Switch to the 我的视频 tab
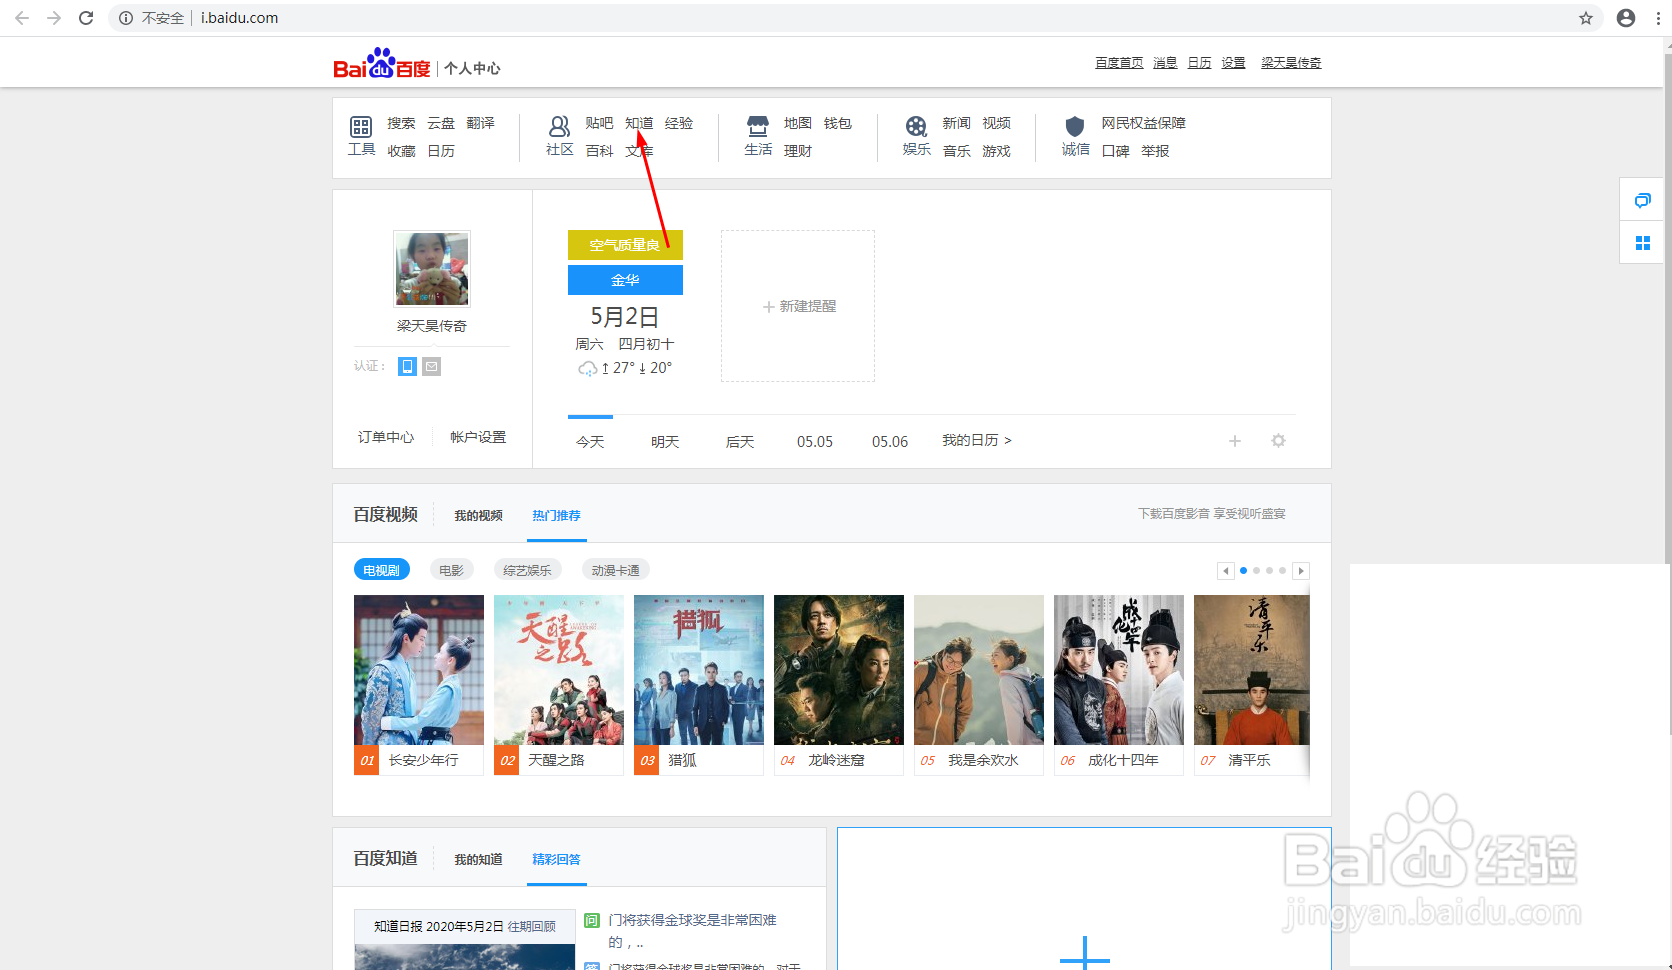Viewport: 1672px width, 970px height. (x=477, y=515)
